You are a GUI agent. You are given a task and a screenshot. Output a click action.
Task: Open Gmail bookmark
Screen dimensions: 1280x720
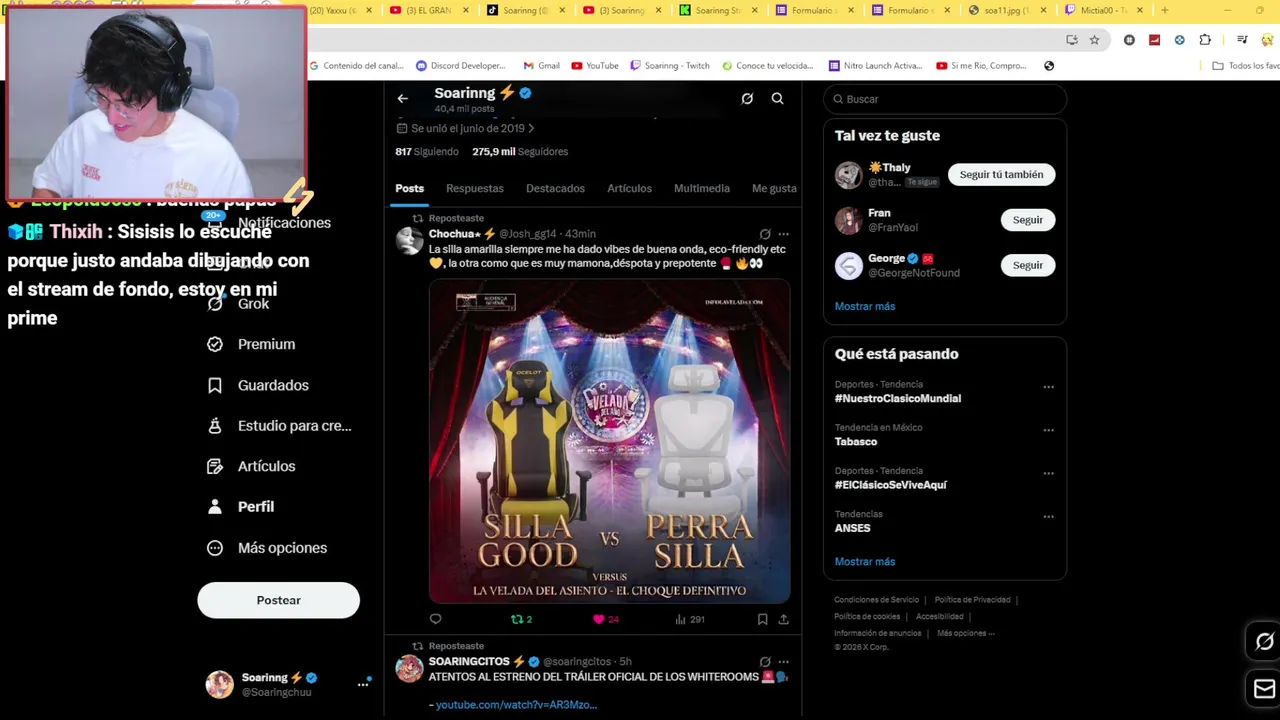point(541,66)
